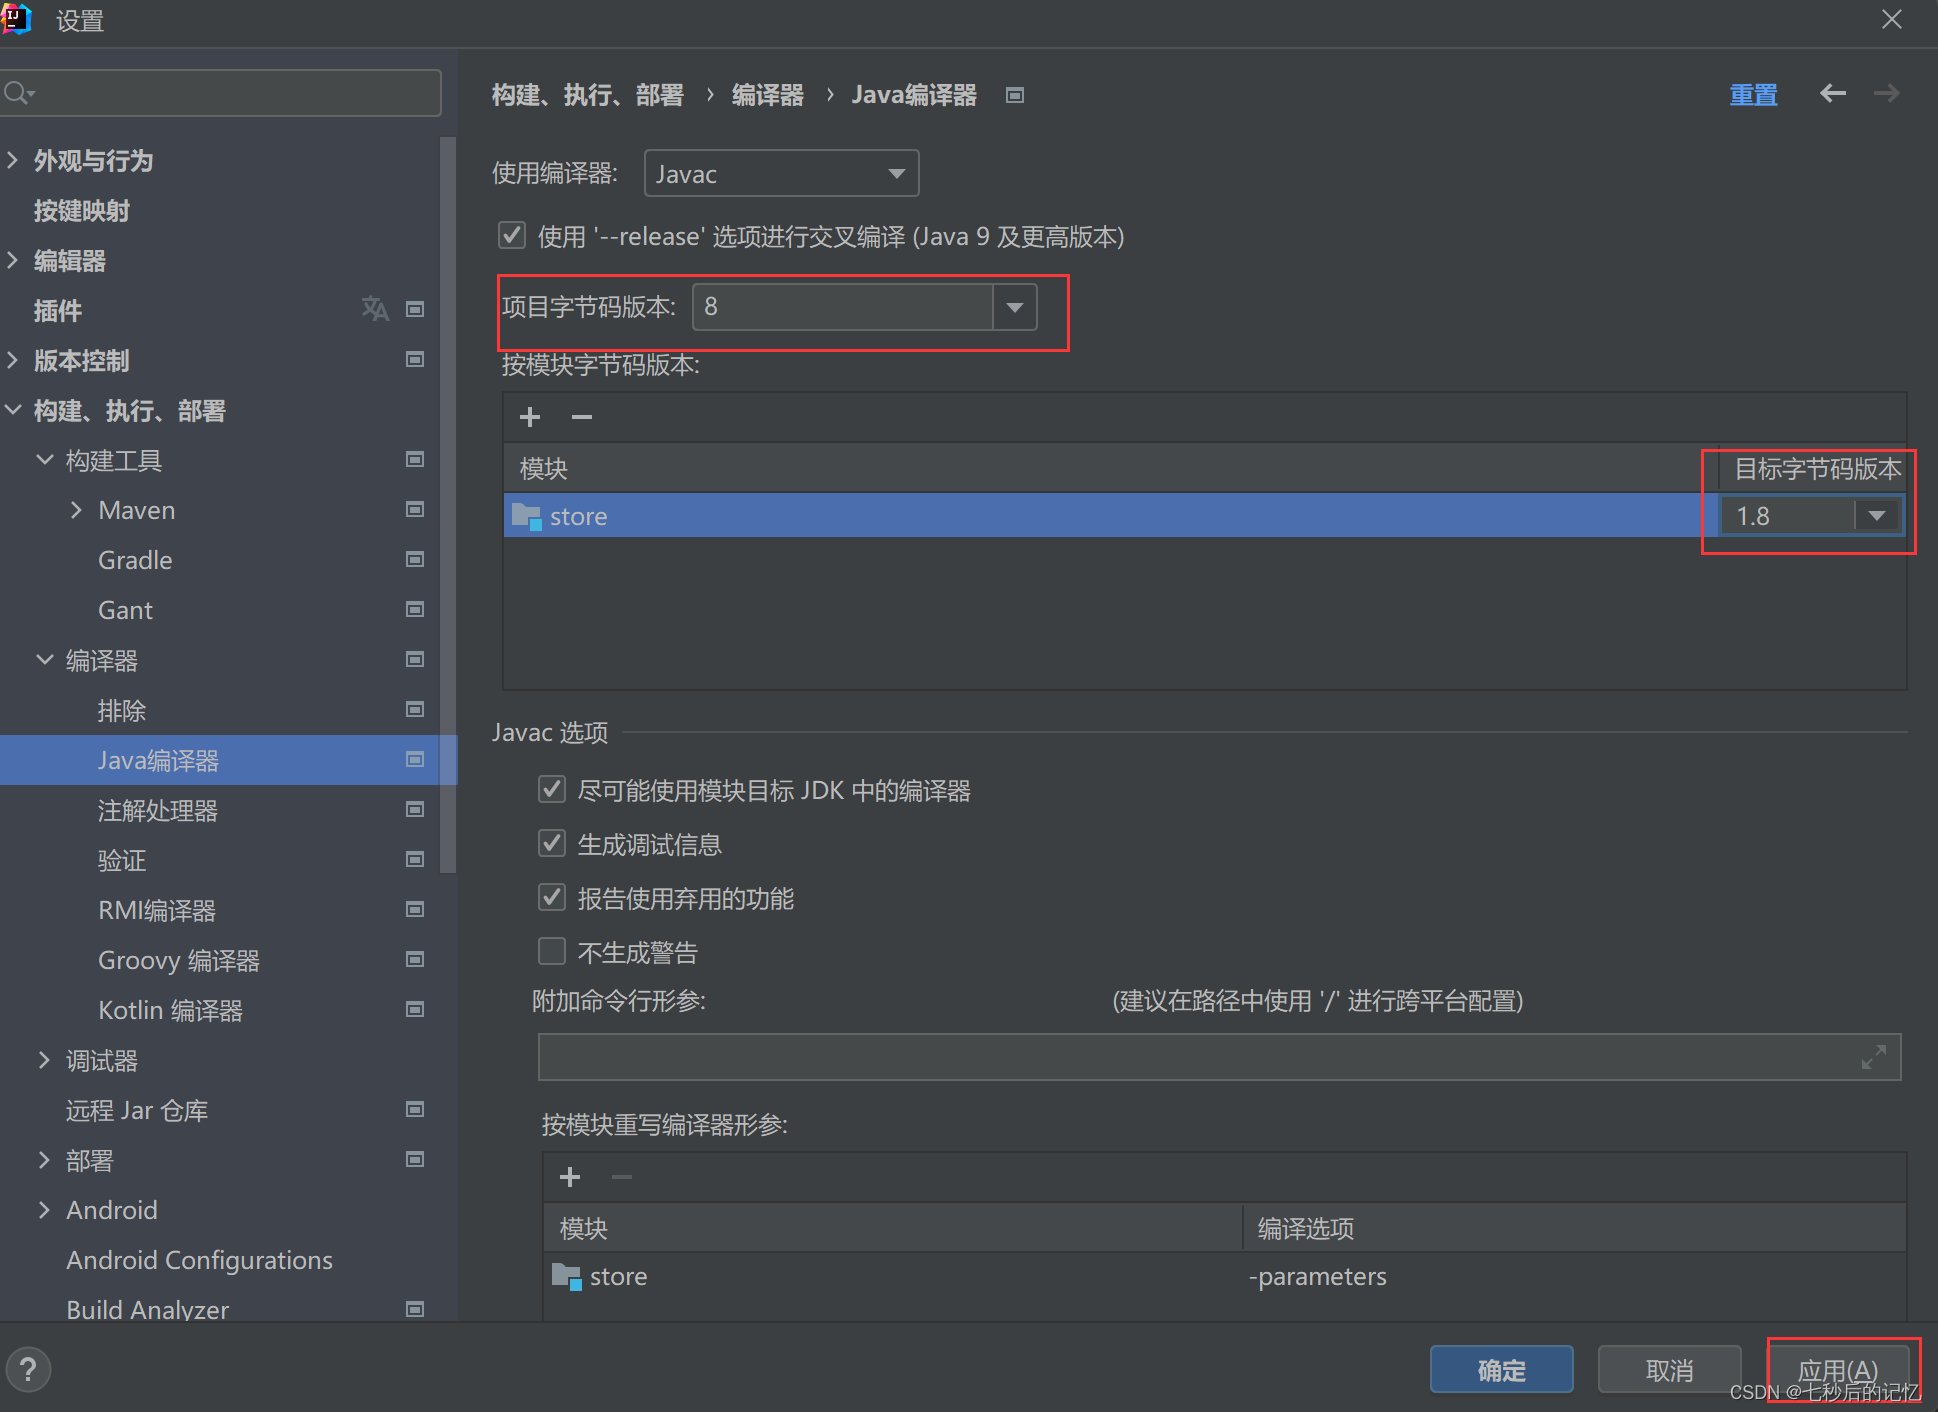Open the 目标字节码版本 1.8 dropdown for store
This screenshot has width=1938, height=1412.
pyautogui.click(x=1877, y=515)
